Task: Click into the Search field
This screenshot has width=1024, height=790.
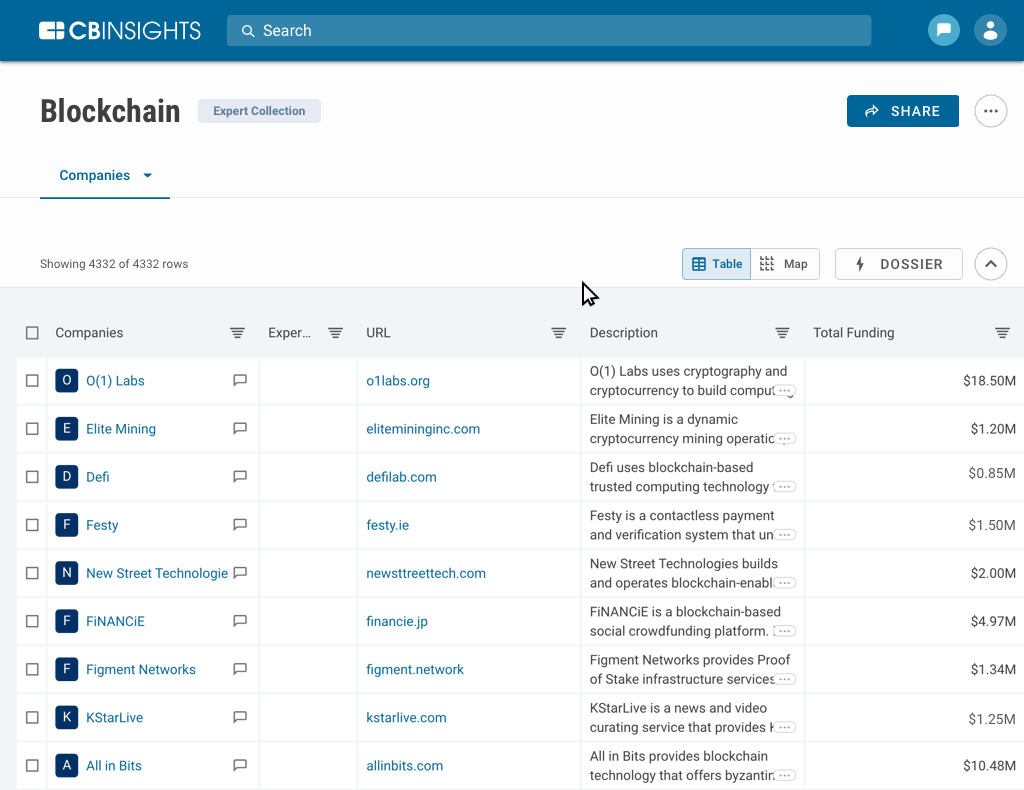Action: click(549, 31)
